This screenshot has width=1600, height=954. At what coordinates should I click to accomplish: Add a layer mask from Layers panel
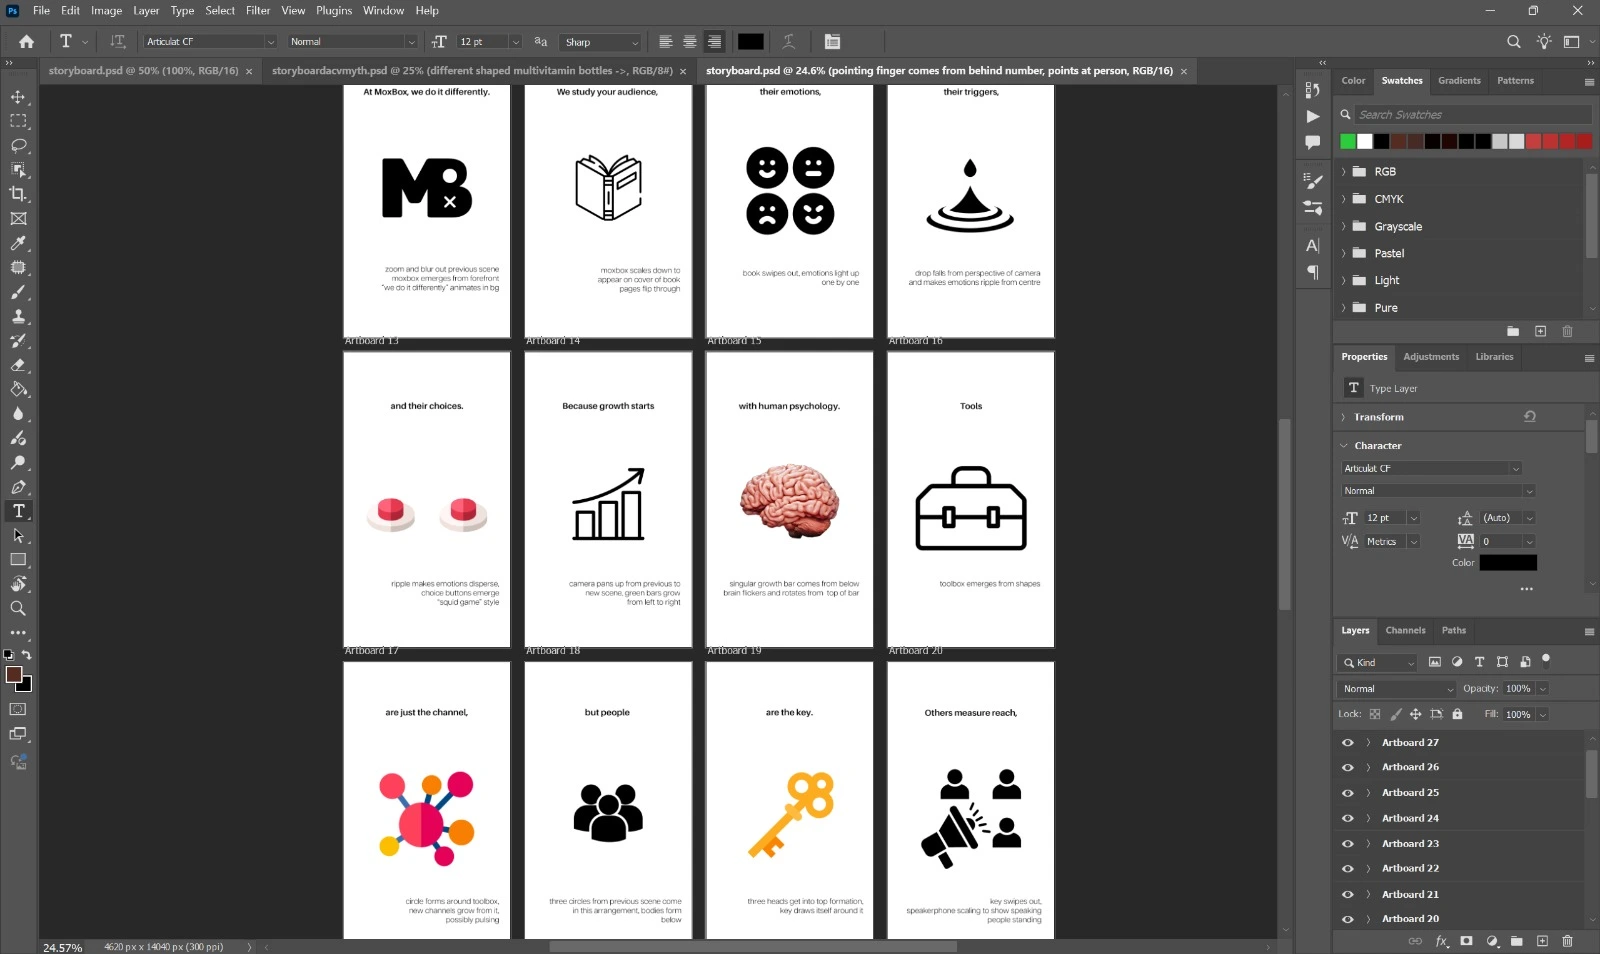coord(1466,941)
